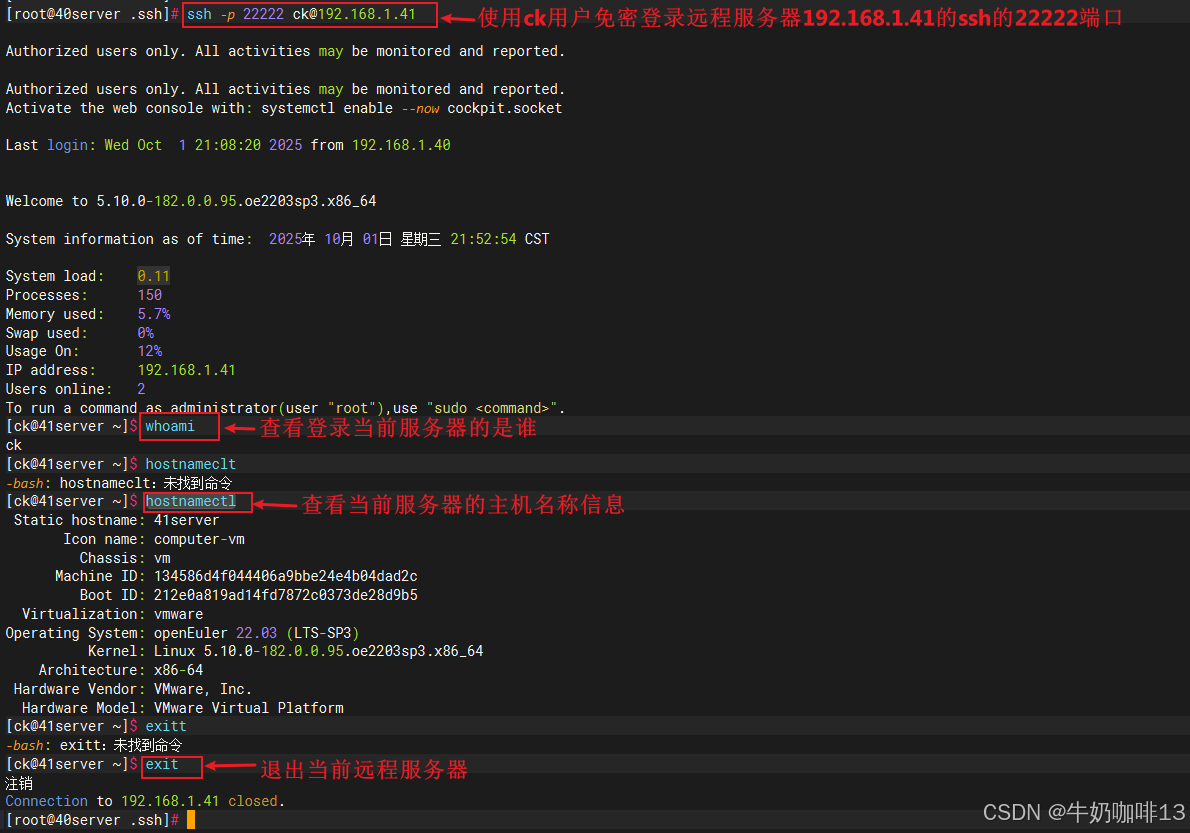Click the last login source IP 192.168.1.40
Viewport: 1190px width, 833px height.
(400, 145)
